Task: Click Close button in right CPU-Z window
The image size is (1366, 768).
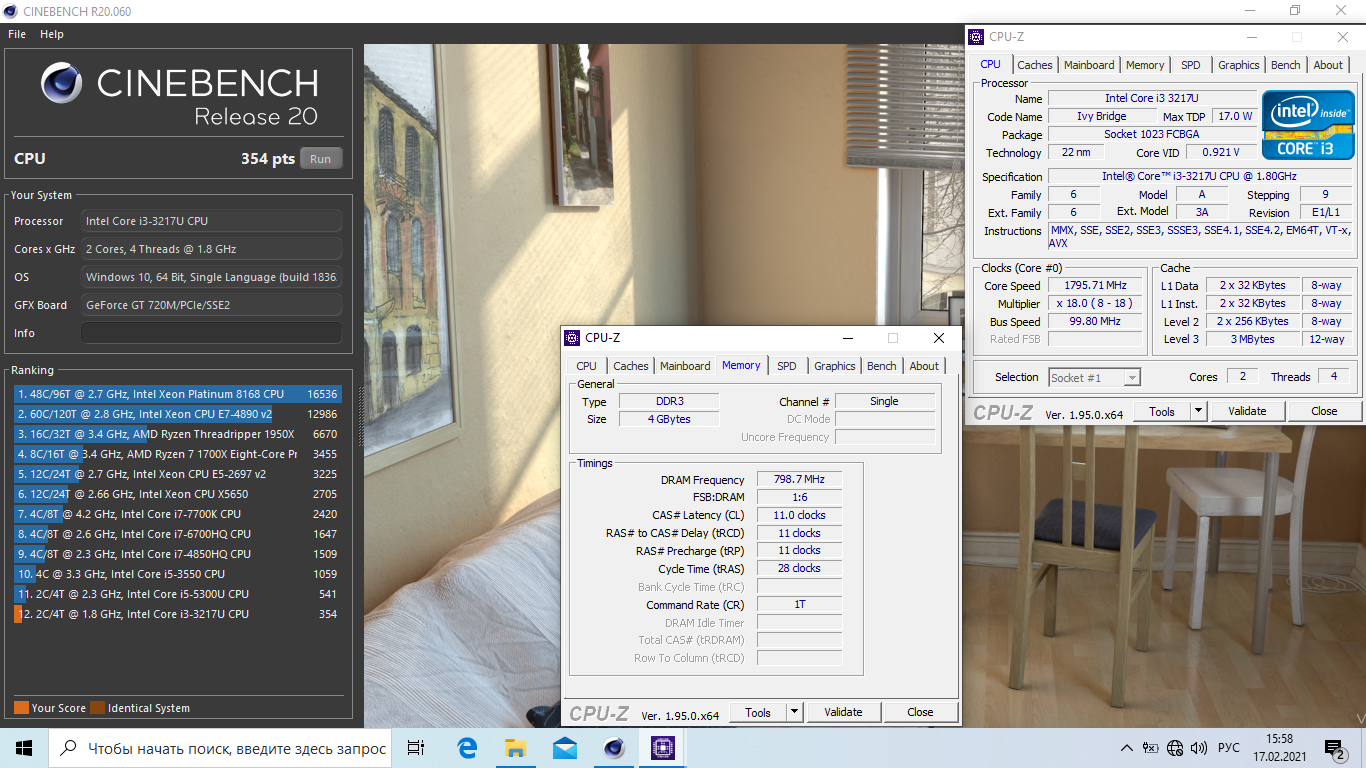Action: coord(1324,411)
